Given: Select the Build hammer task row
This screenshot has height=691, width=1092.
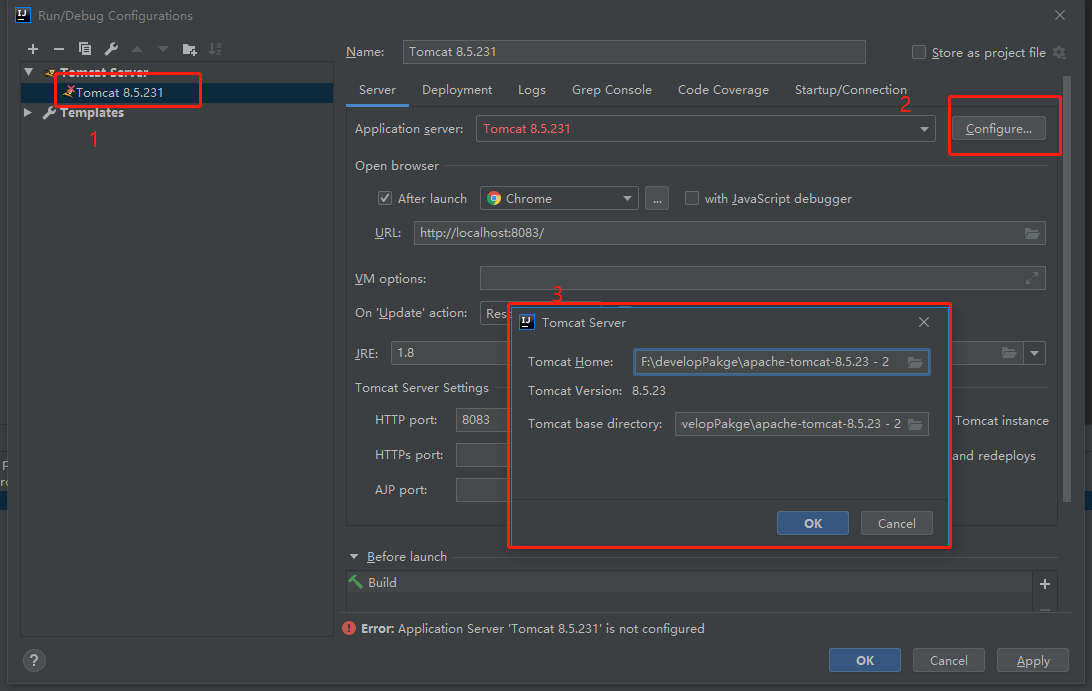Looking at the screenshot, I should click(x=689, y=582).
